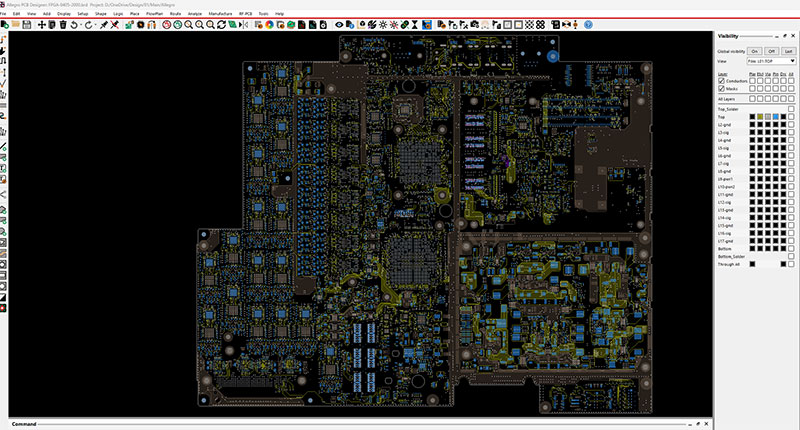Viewport: 800px width, 430px height.
Task: Click the checkerboard pattern toolbar icon
Action: pyautogui.click(x=530, y=24)
